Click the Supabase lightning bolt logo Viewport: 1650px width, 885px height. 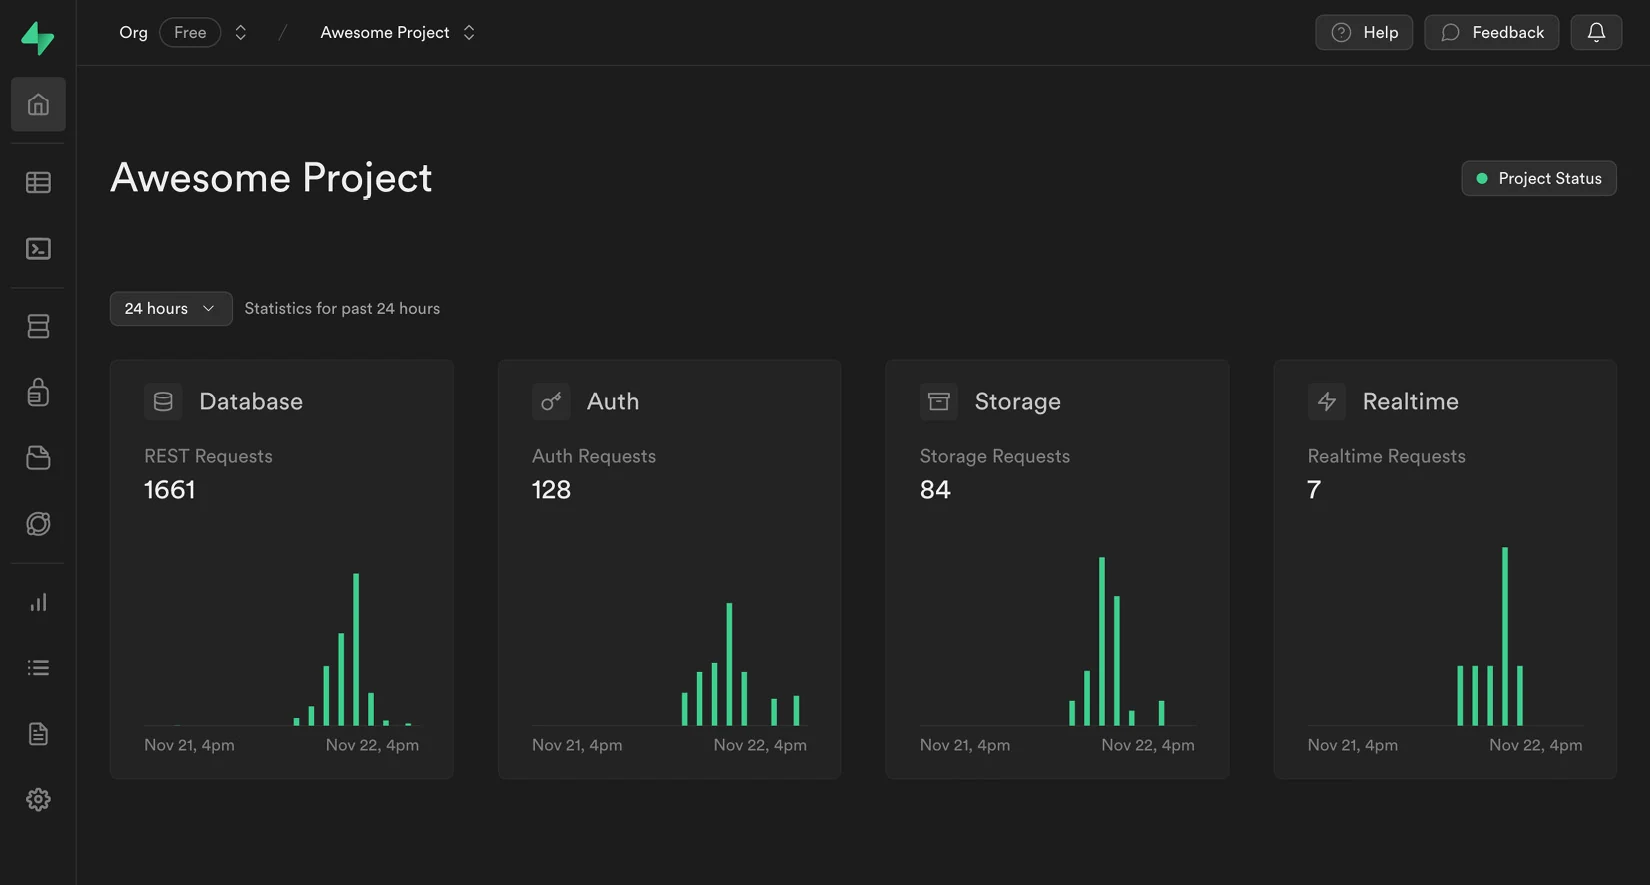click(38, 38)
